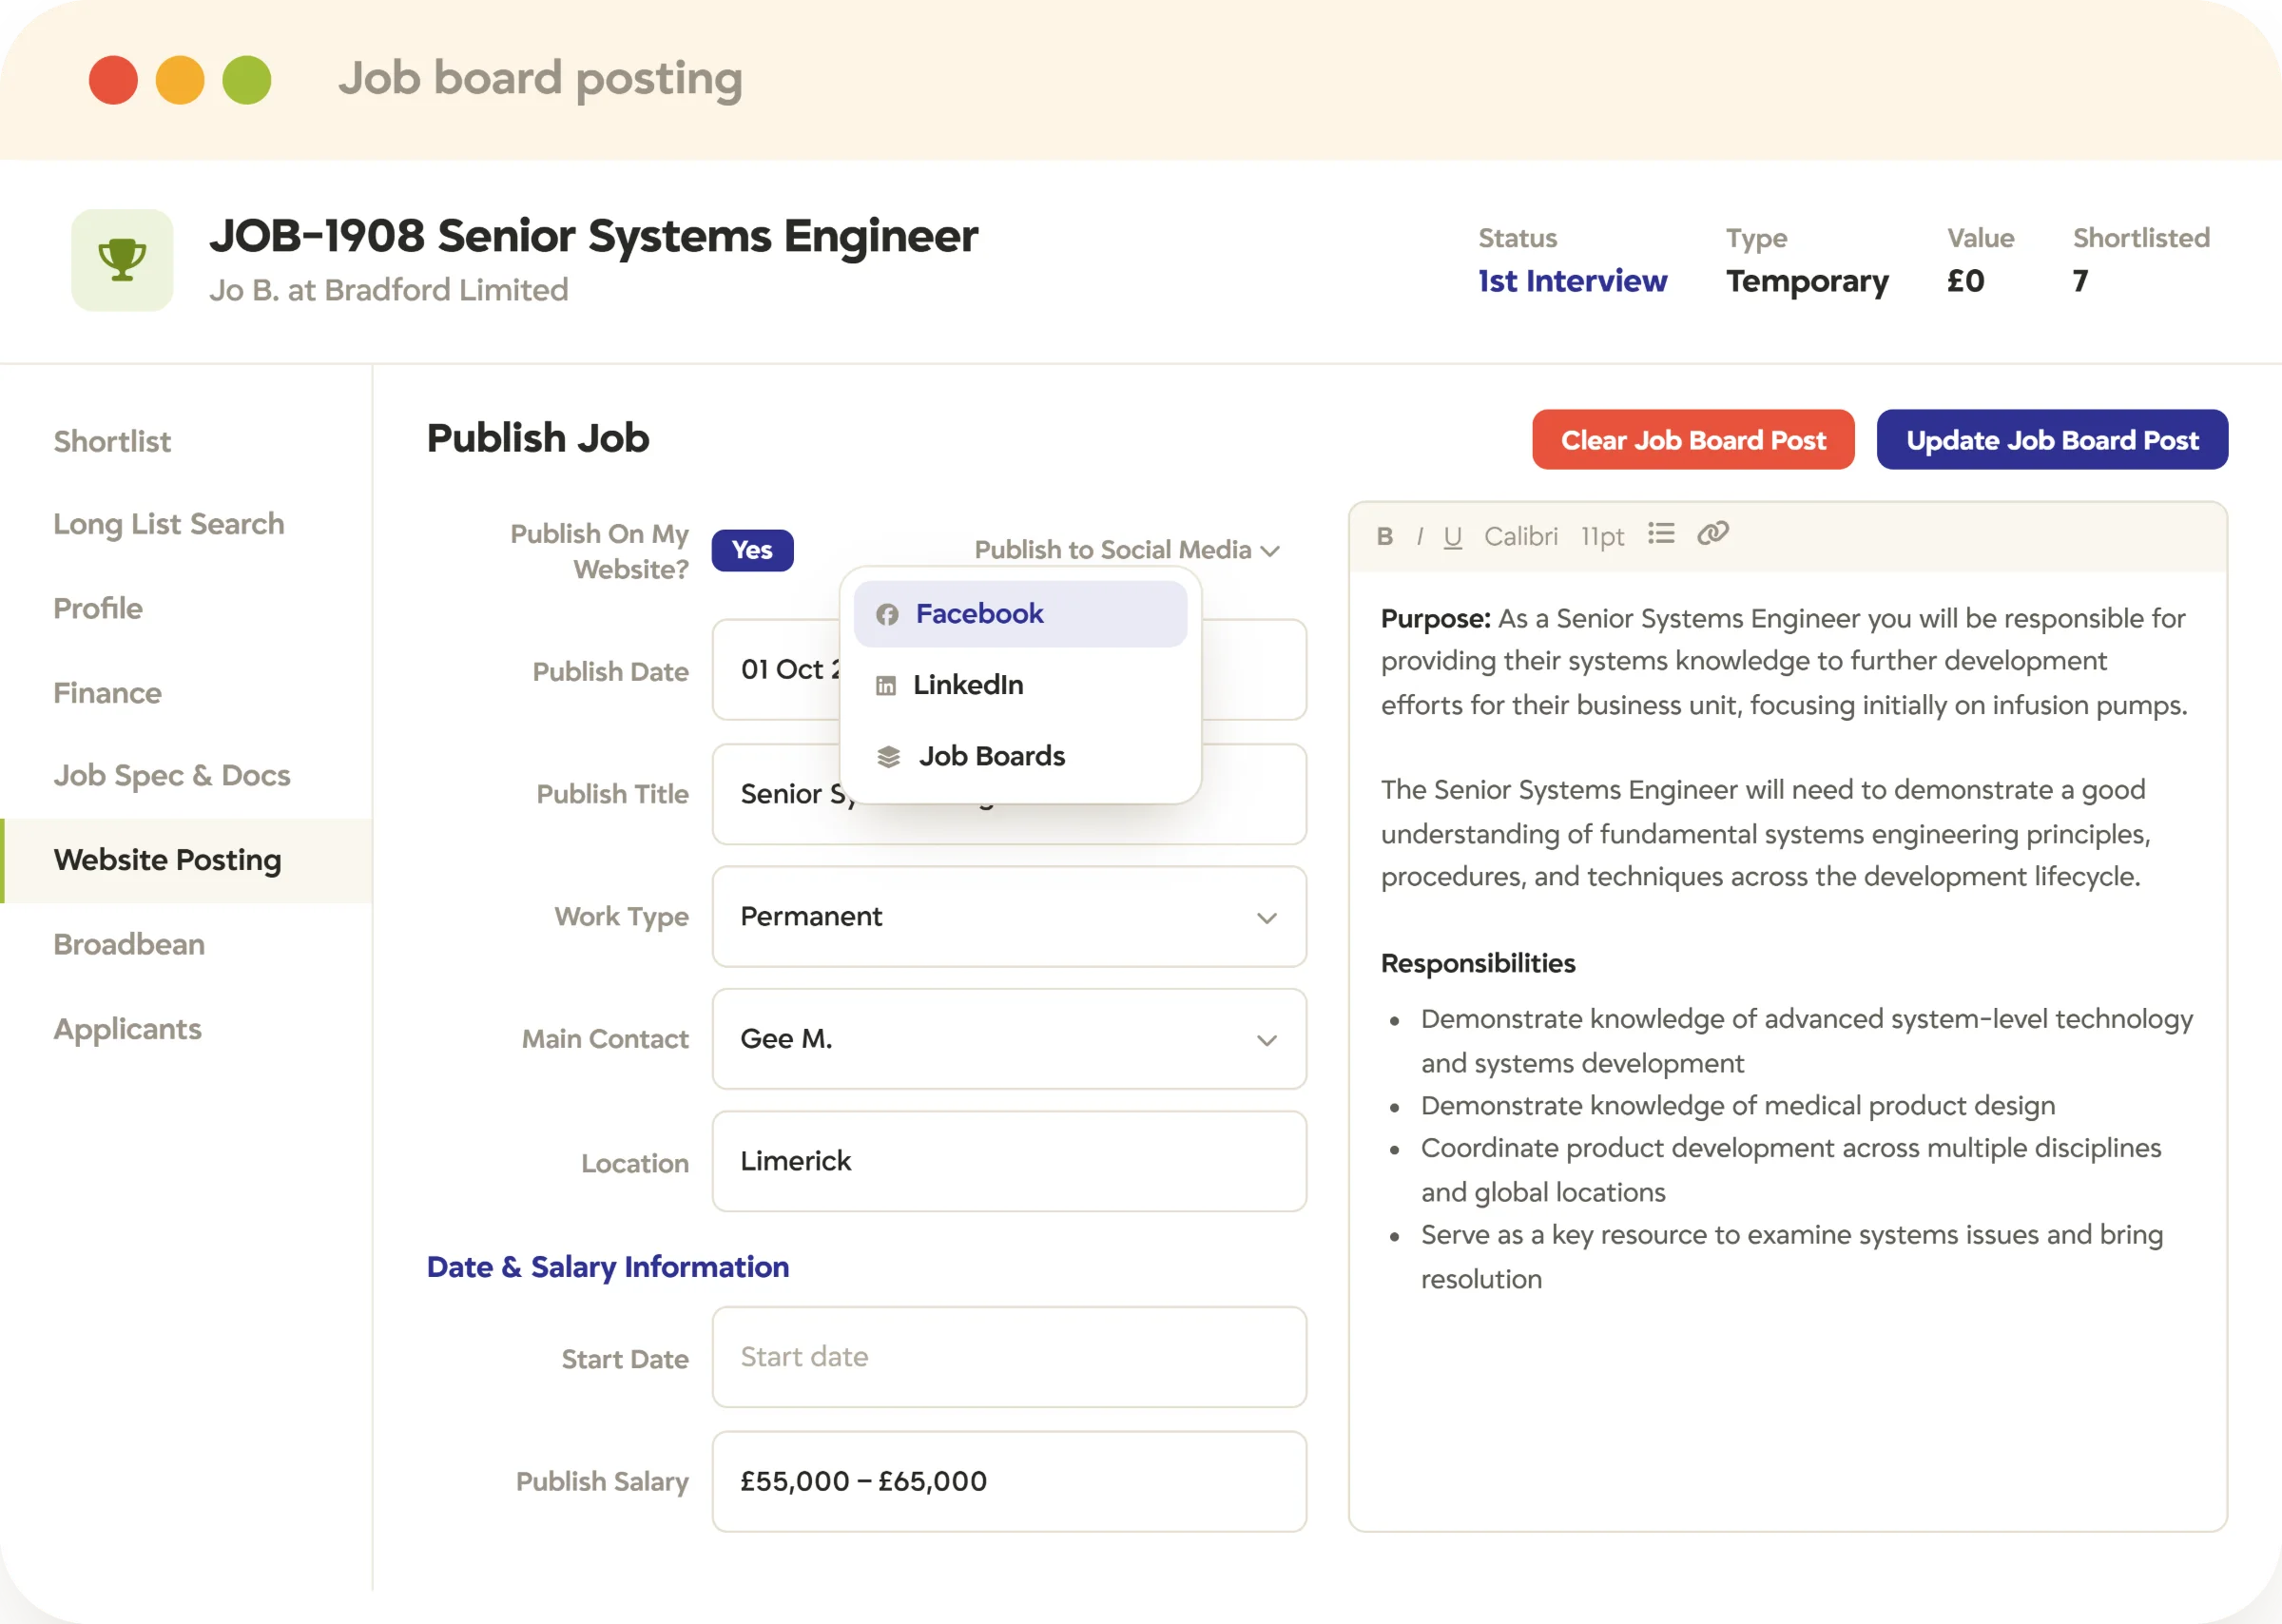Change the Calibri font selector
The image size is (2282, 1624).
(1520, 537)
